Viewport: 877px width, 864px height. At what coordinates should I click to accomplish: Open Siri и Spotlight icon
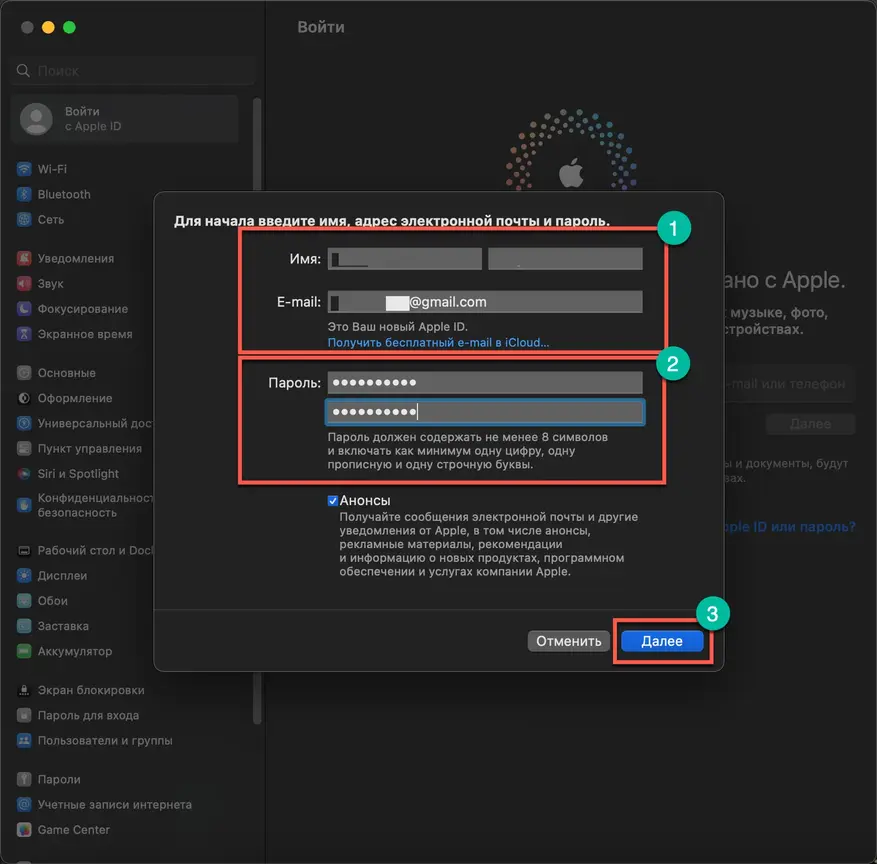(x=24, y=474)
